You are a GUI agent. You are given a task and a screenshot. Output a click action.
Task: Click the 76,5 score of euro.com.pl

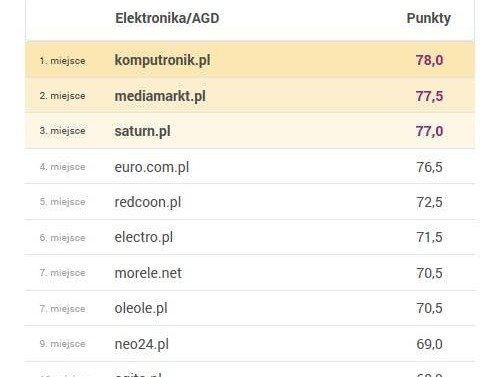tap(429, 167)
